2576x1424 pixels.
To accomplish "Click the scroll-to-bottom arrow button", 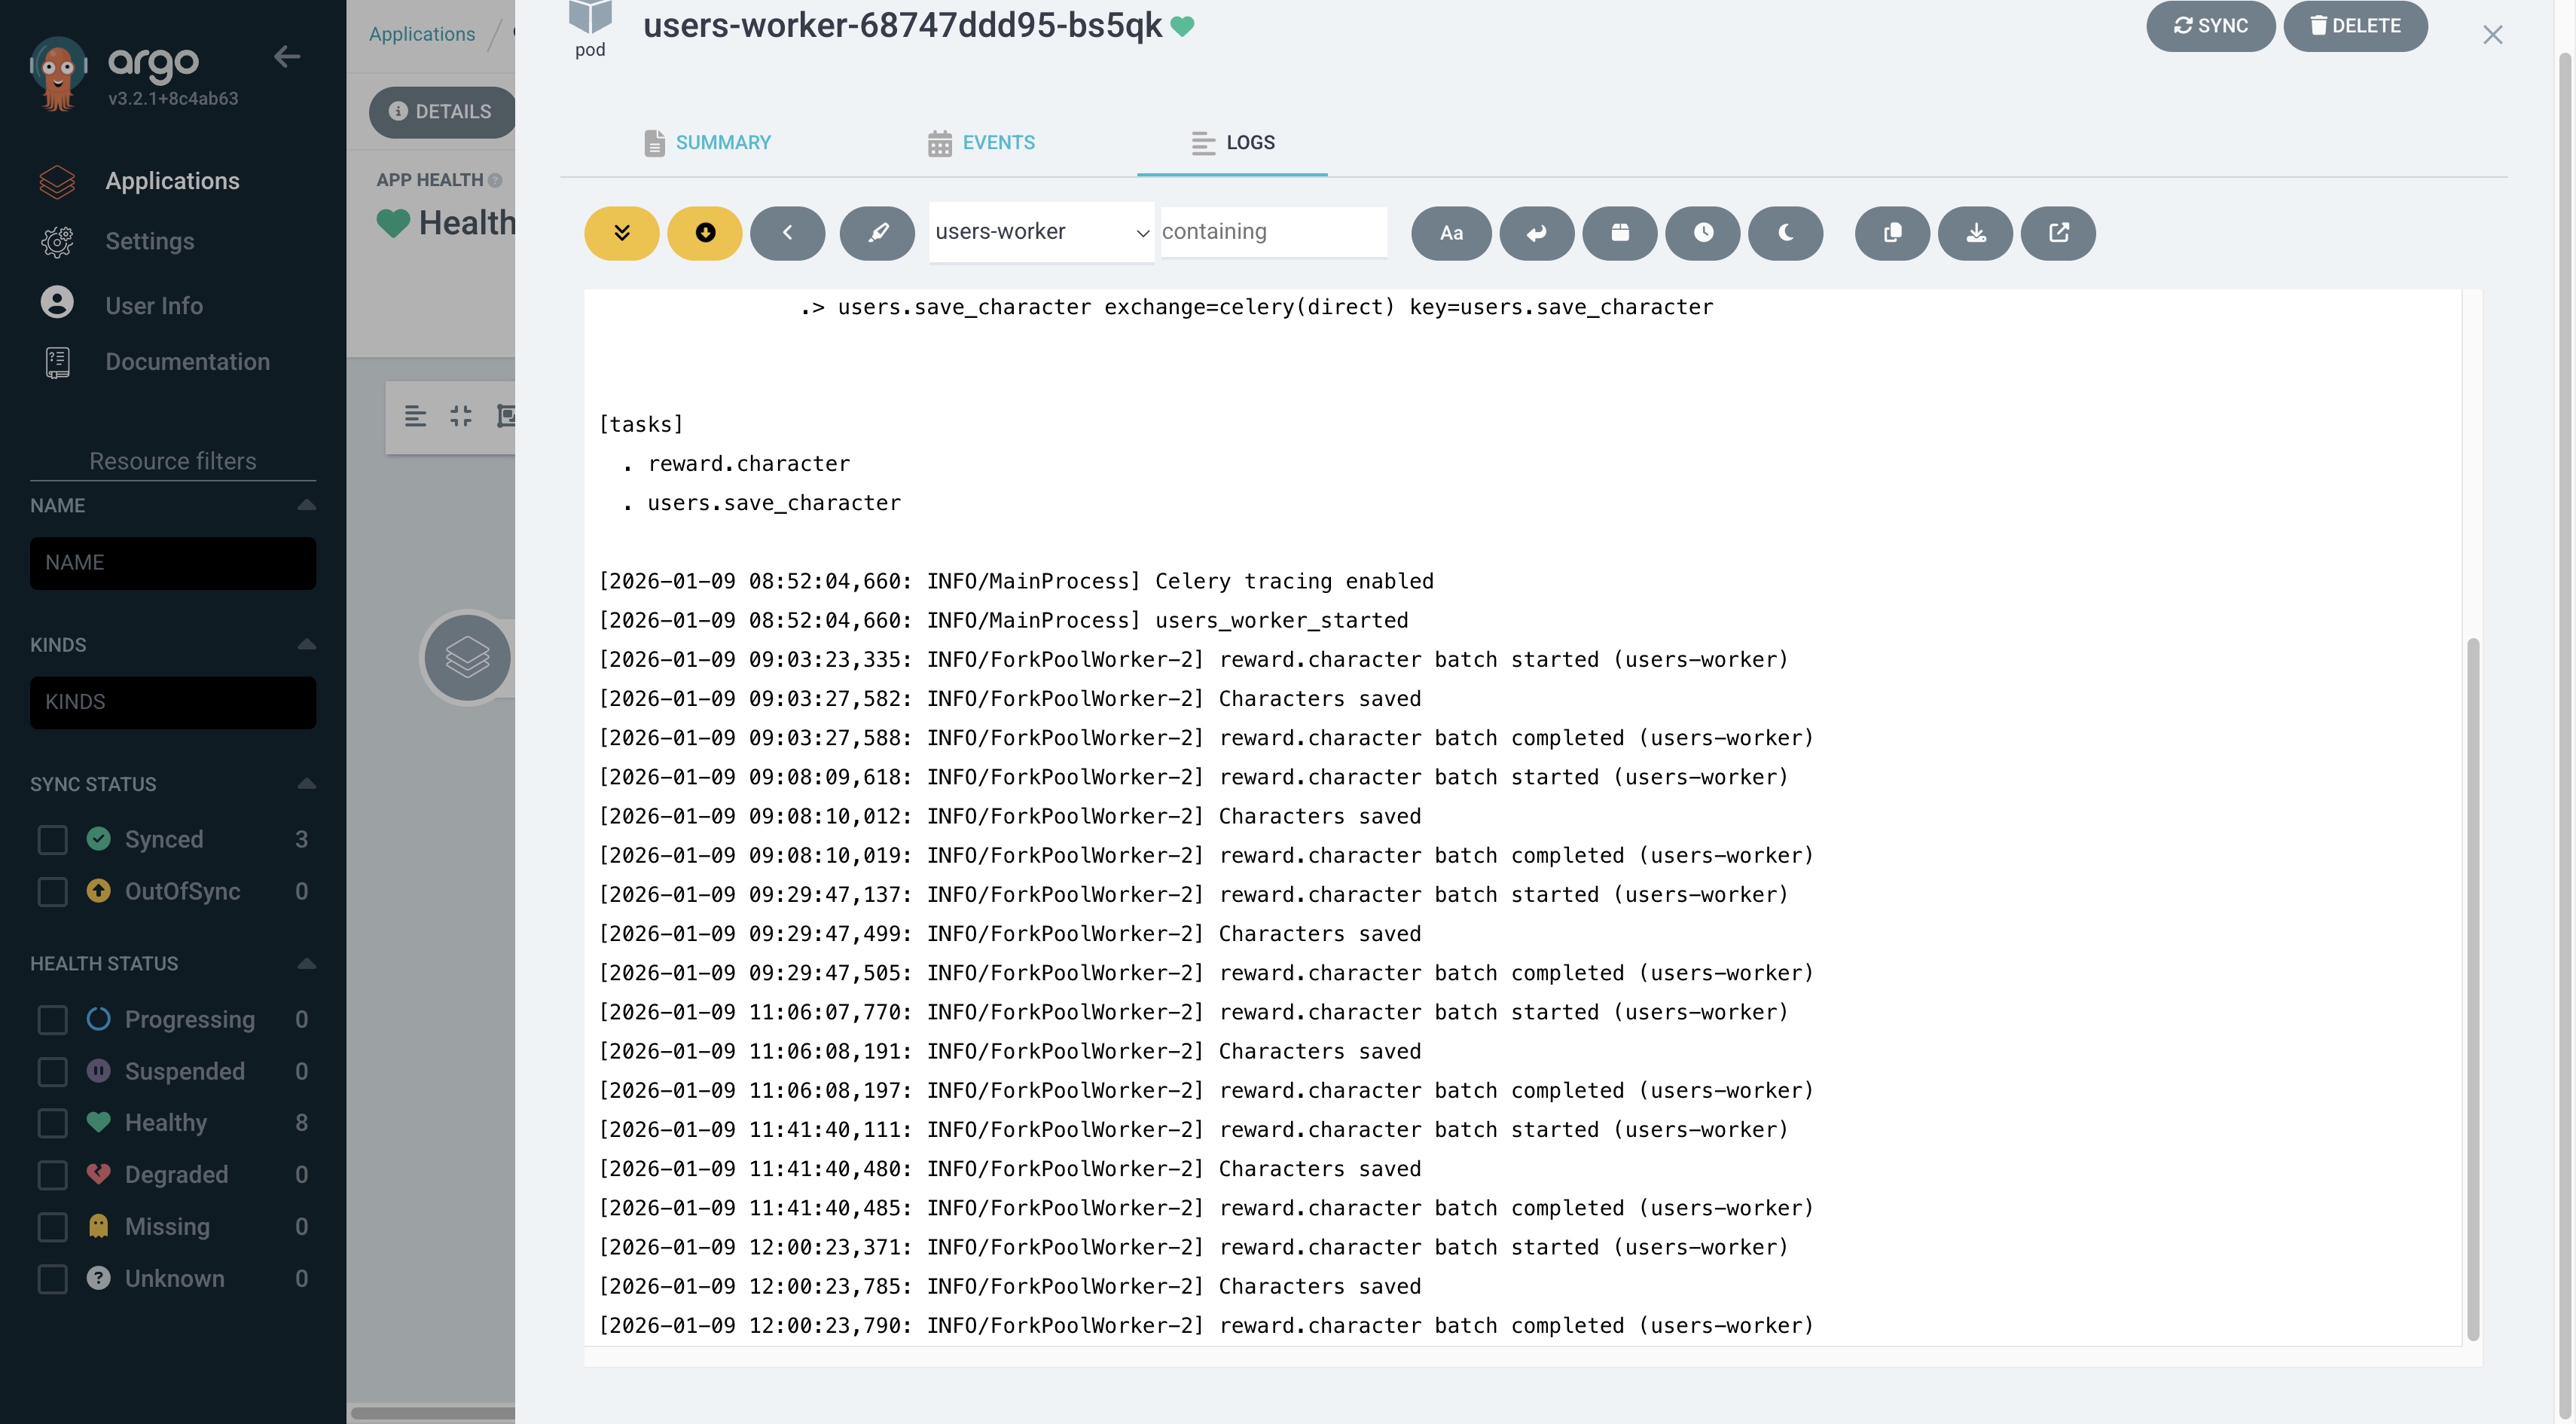I will (704, 233).
